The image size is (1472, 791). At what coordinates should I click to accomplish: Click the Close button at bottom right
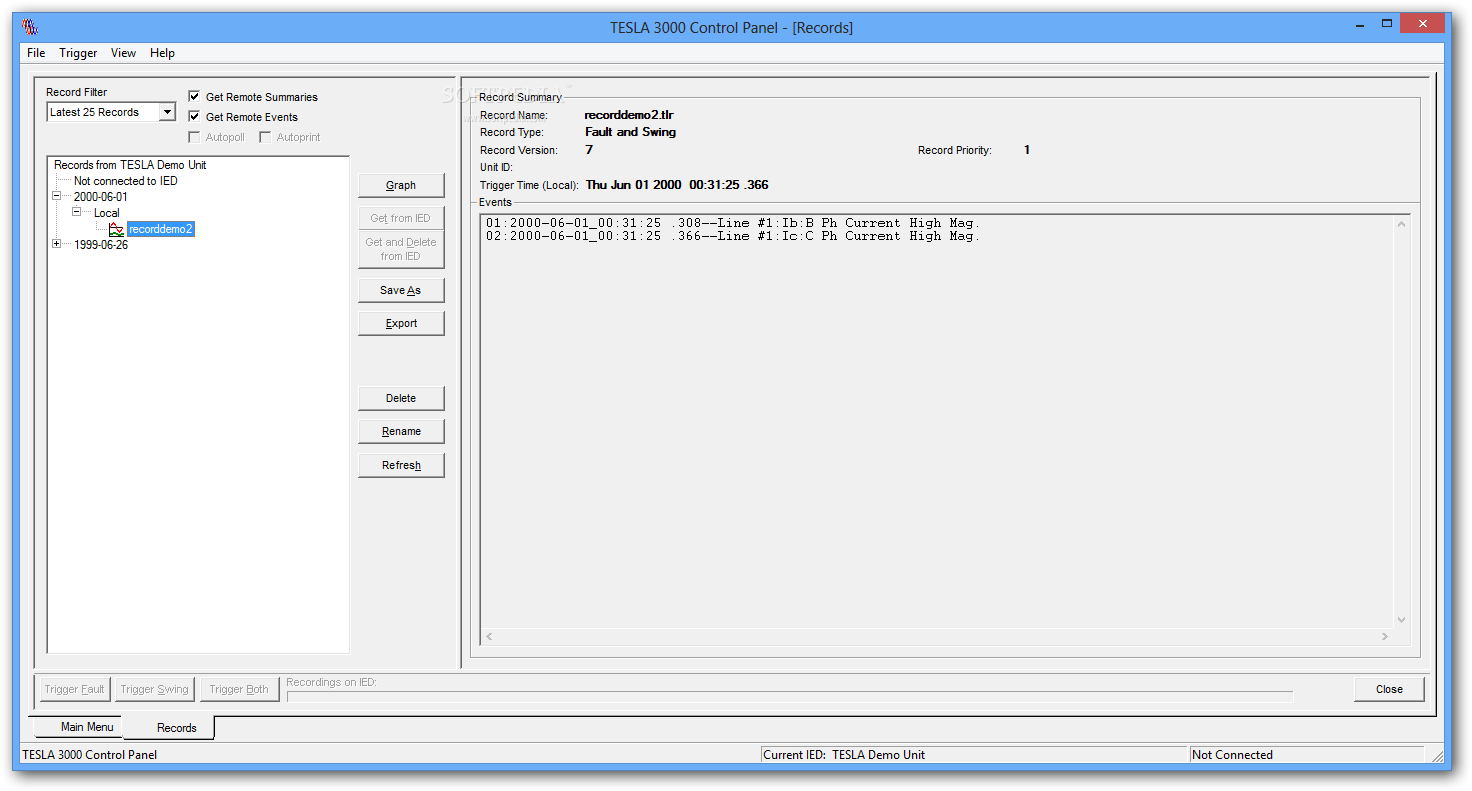click(x=1389, y=689)
